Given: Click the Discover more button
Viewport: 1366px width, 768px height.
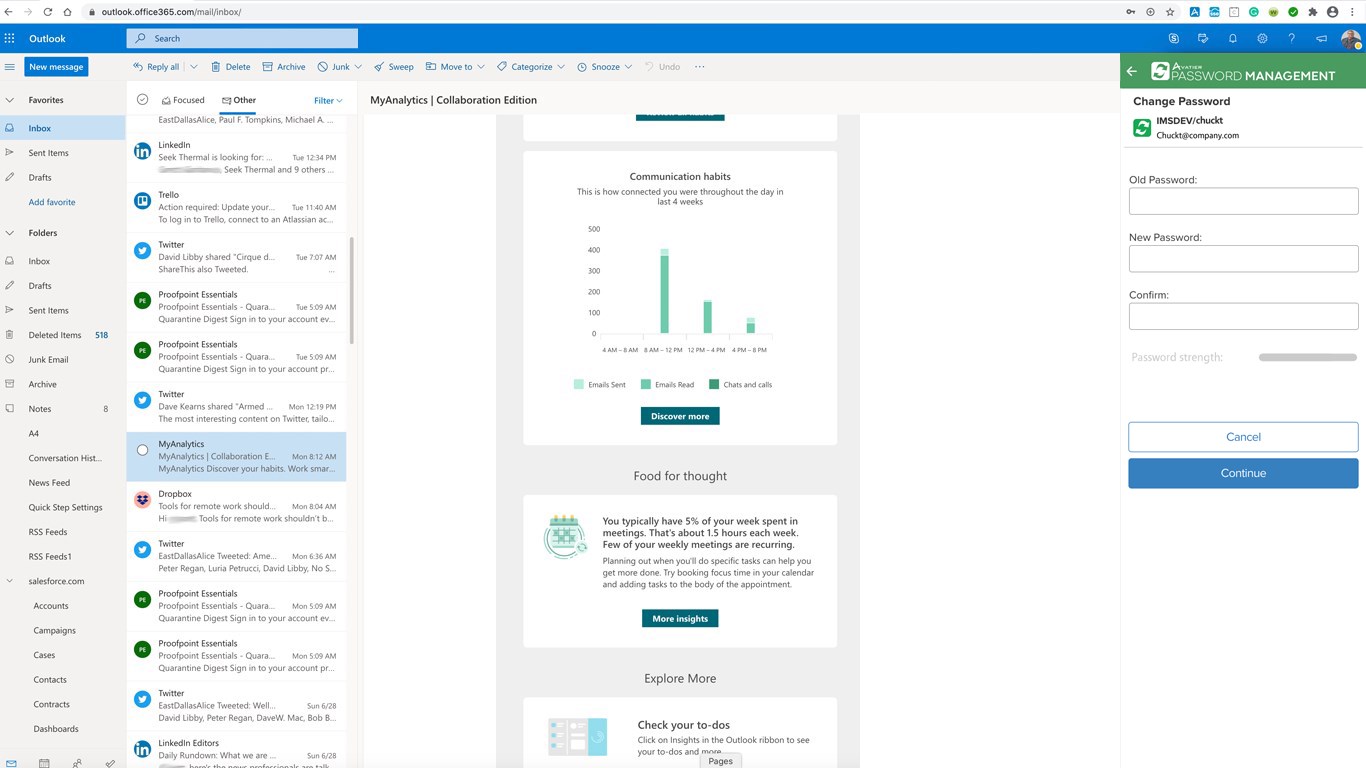Looking at the screenshot, I should click(680, 416).
